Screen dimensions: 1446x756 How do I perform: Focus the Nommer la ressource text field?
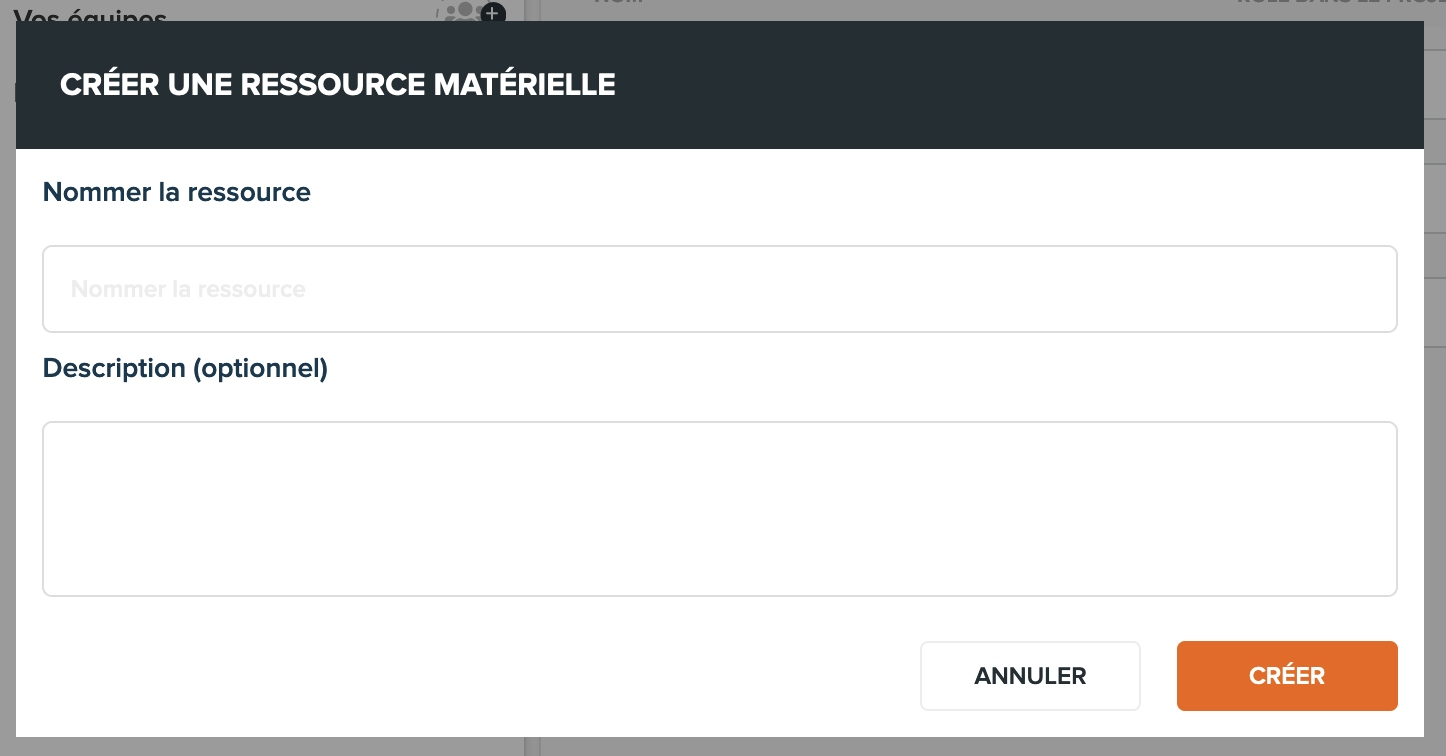click(720, 289)
